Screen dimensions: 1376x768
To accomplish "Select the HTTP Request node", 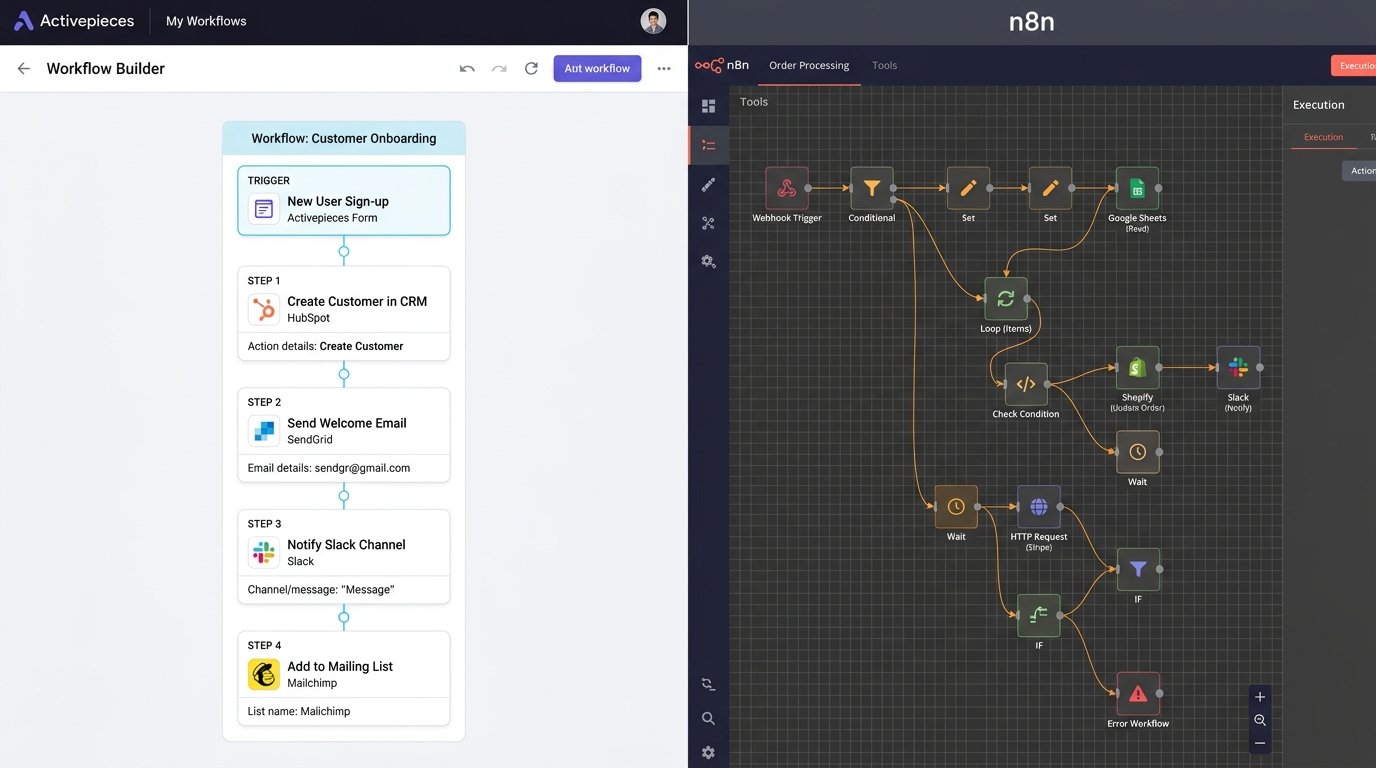I will click(x=1038, y=507).
